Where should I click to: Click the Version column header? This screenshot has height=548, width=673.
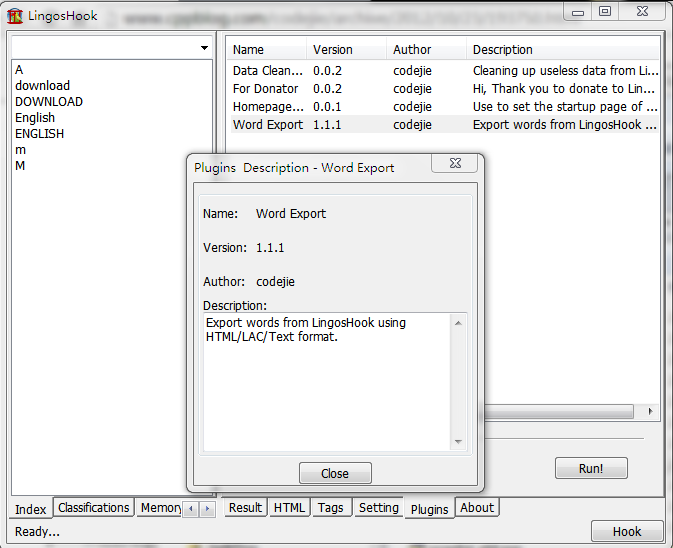pyautogui.click(x=346, y=50)
